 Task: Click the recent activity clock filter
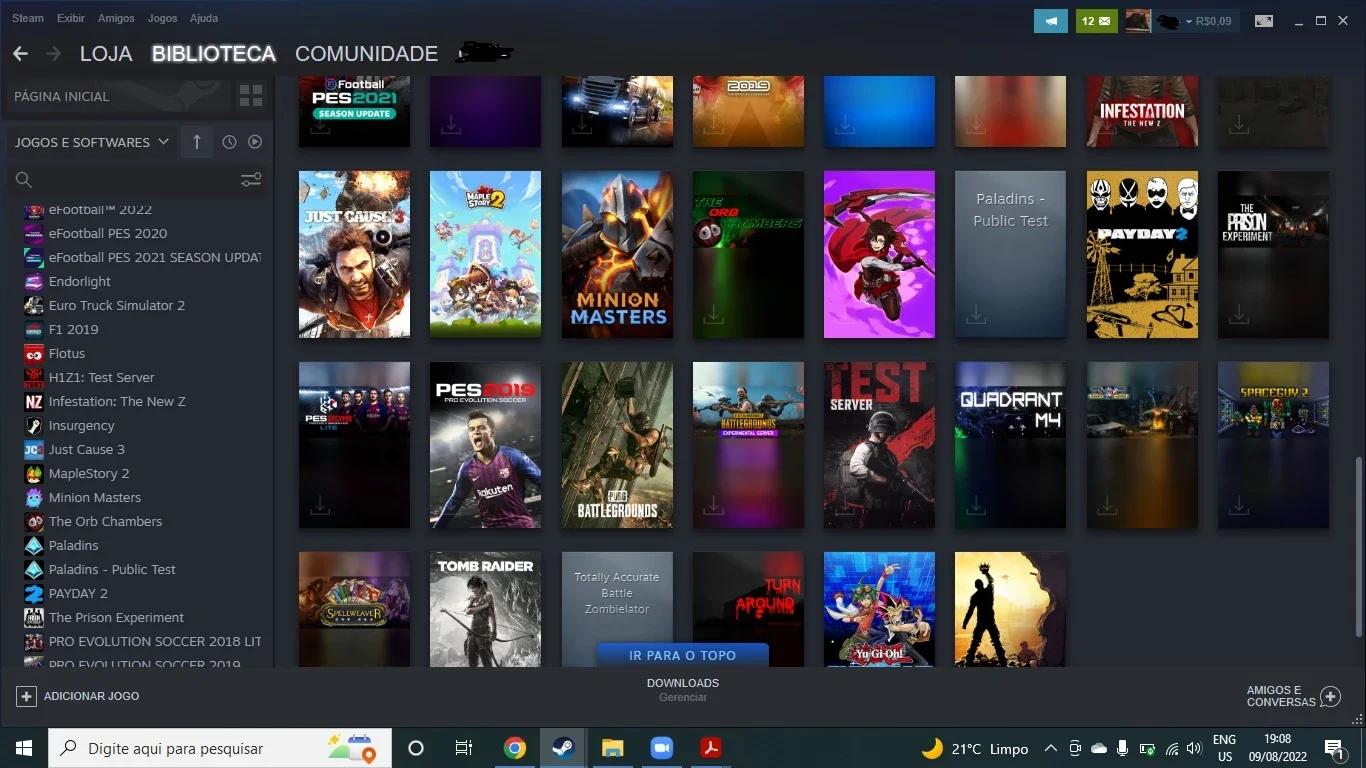(229, 142)
